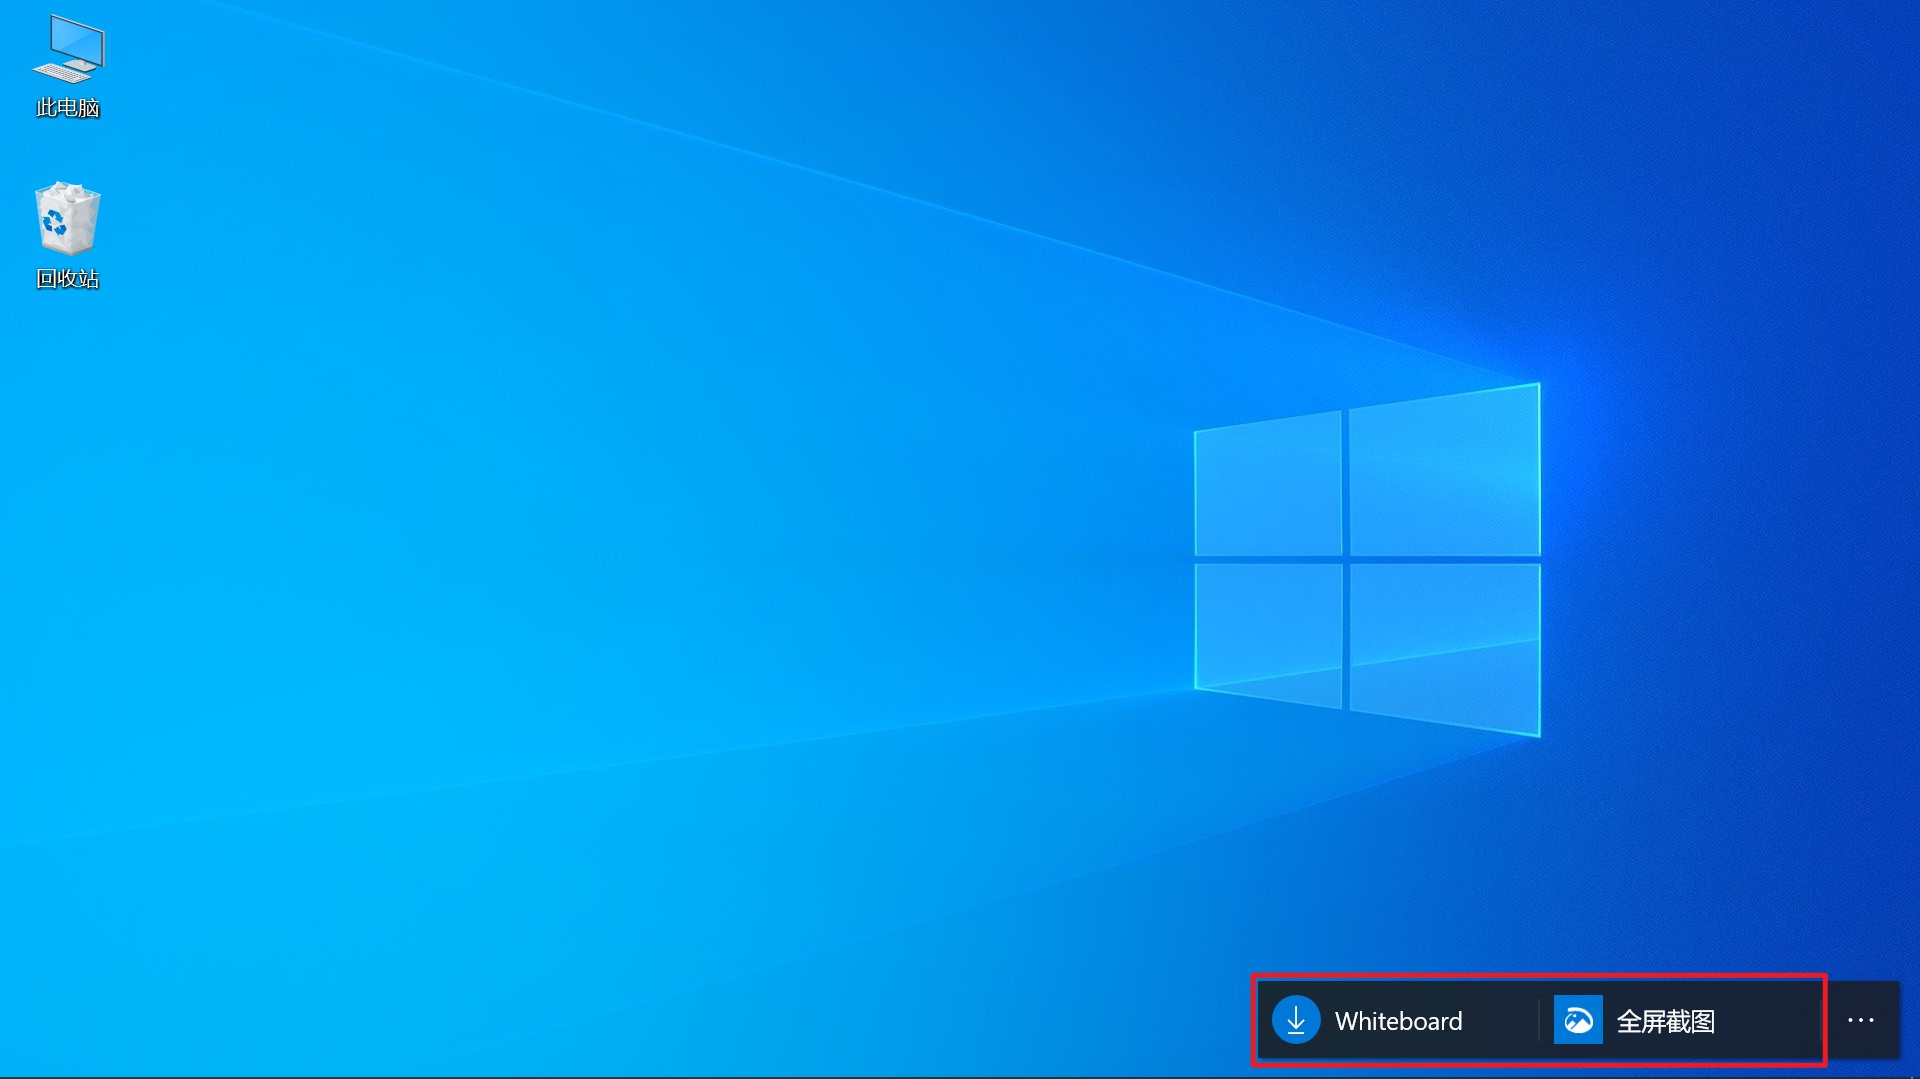
Task: Click the 此电脑 label text
Action: tap(68, 108)
